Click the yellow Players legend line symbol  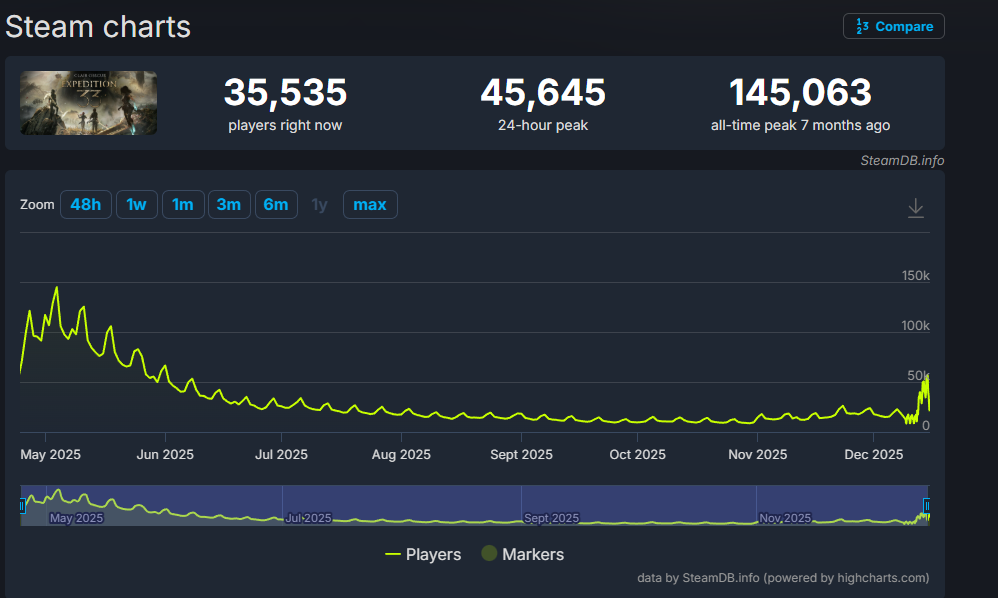[x=393, y=554]
